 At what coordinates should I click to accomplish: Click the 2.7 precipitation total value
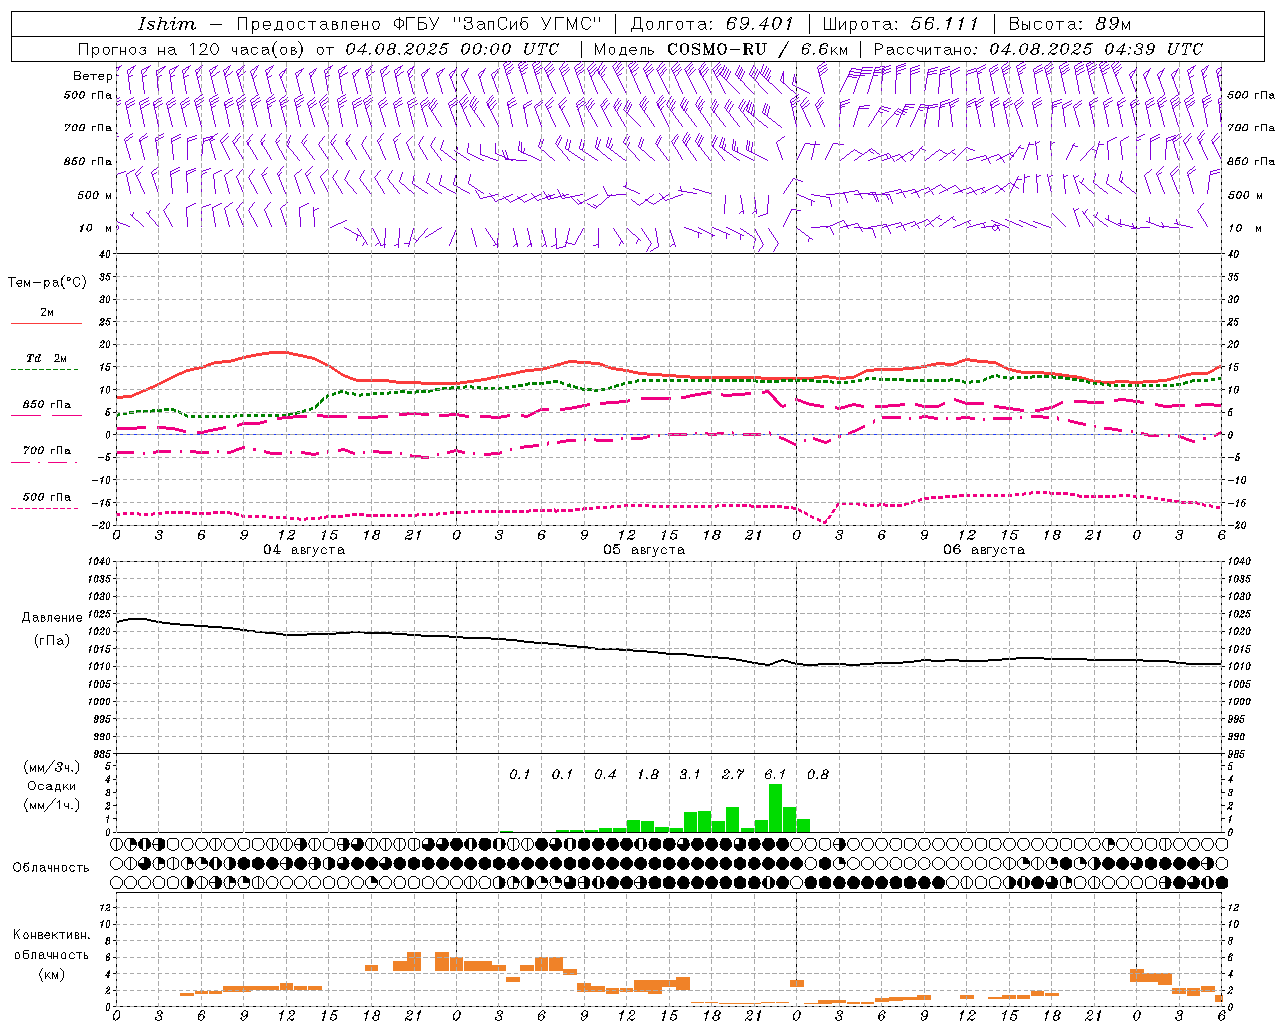[x=733, y=775]
